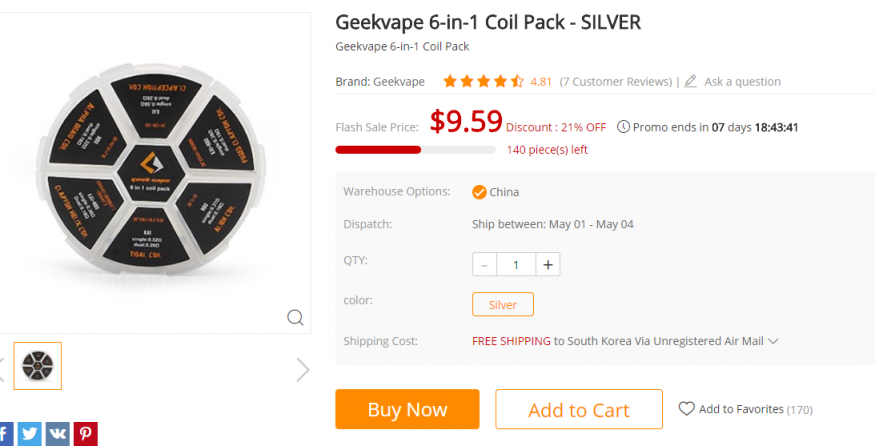Click the star rating icons
The image size is (875, 446).
[x=483, y=82]
